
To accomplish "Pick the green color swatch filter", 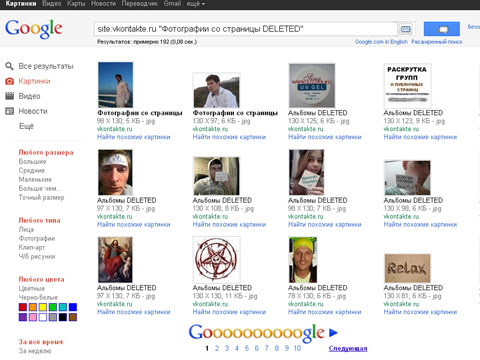I will [53, 307].
